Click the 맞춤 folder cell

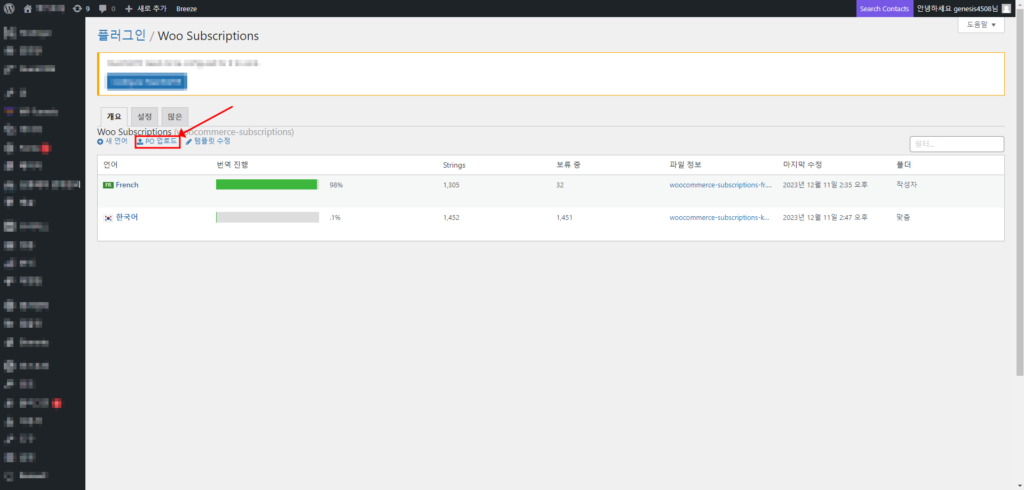(904, 218)
